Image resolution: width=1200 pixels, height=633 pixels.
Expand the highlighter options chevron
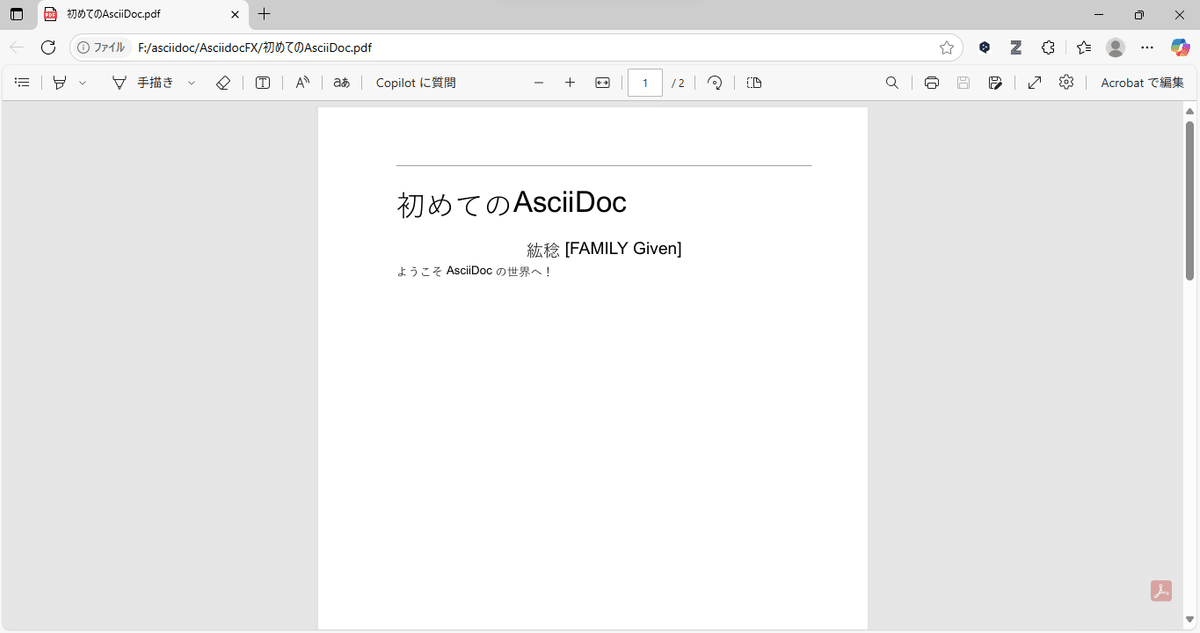pyautogui.click(x=85, y=82)
